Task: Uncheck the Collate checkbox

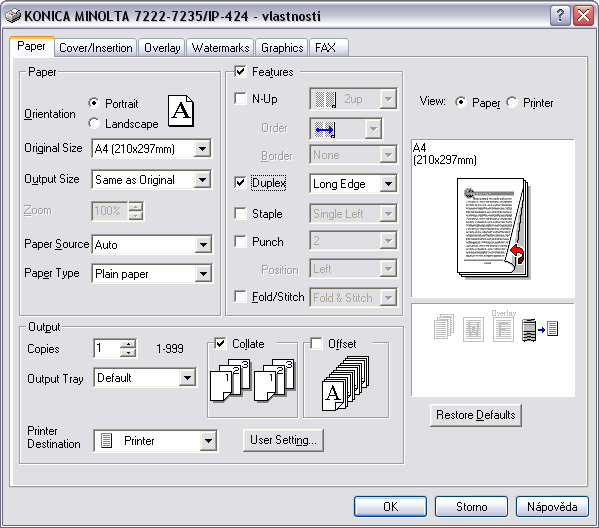Action: (220, 343)
